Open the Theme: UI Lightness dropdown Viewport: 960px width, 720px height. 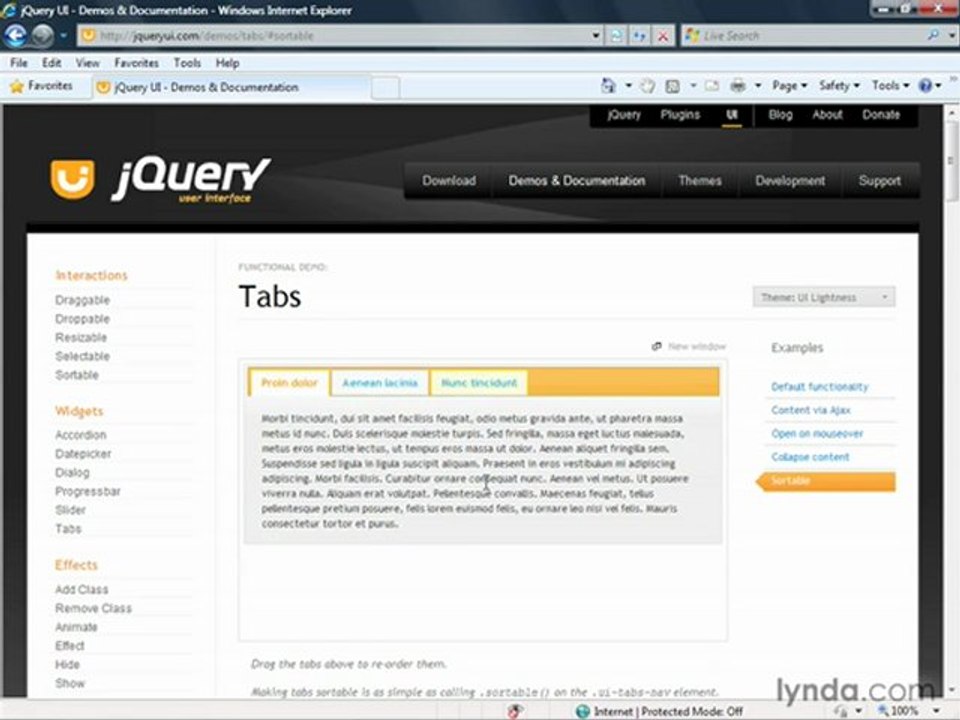click(x=823, y=297)
